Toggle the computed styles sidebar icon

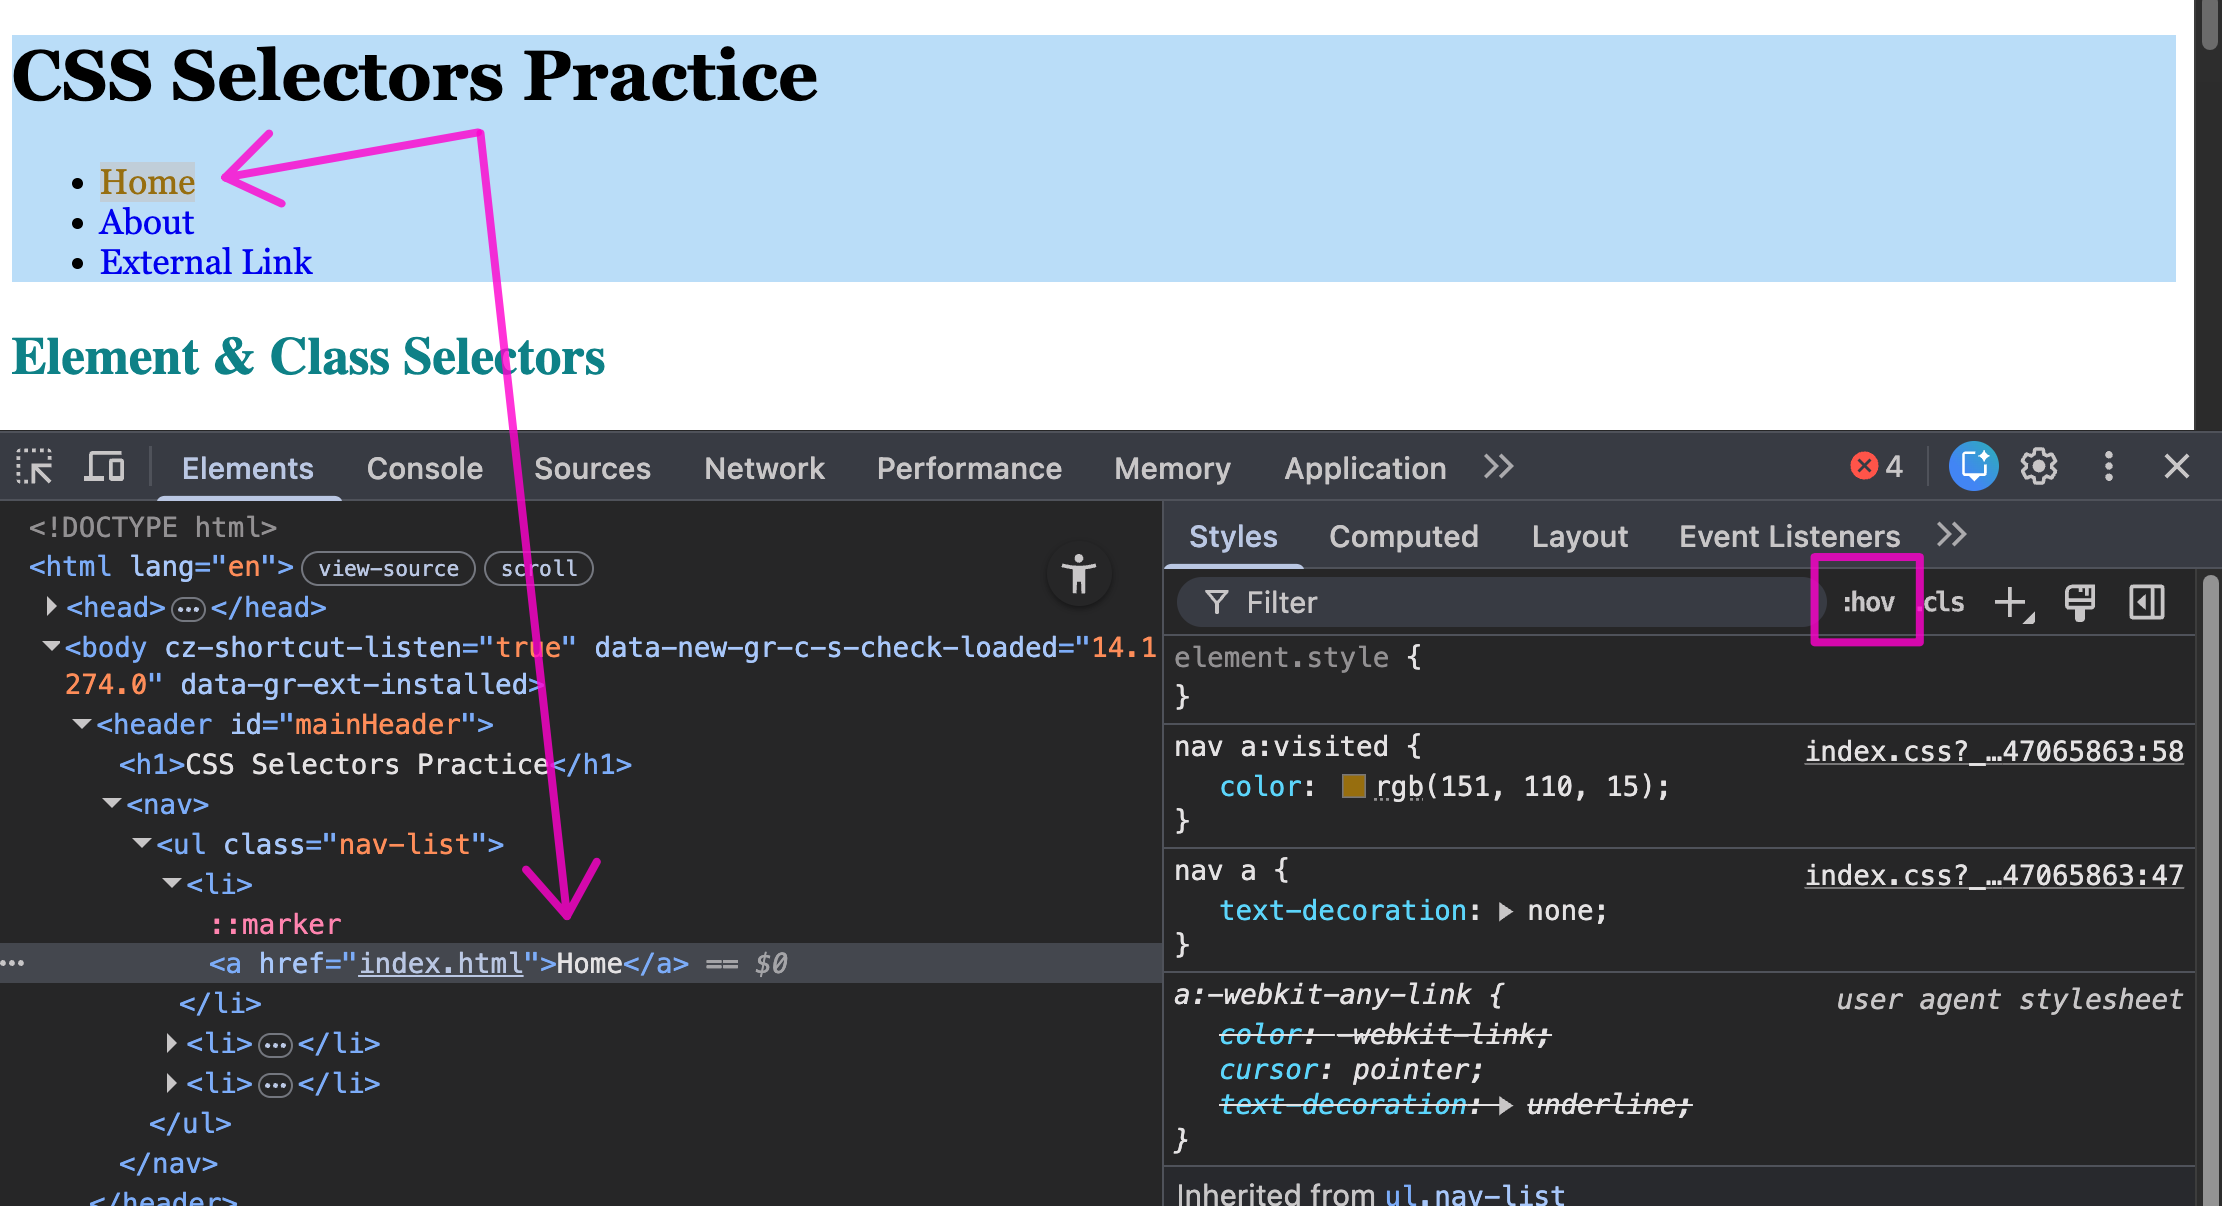[x=2146, y=603]
